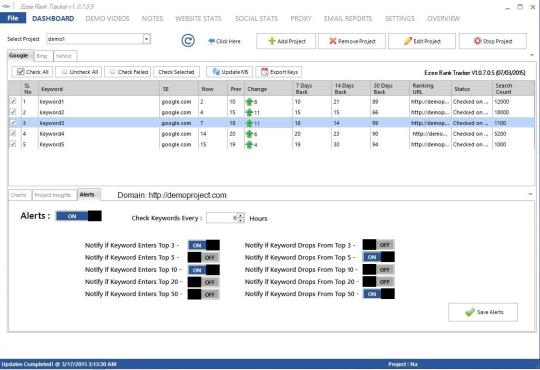Toggle Notify If Keyword Drops From Top 20
540x370 pixels.
tap(378, 281)
